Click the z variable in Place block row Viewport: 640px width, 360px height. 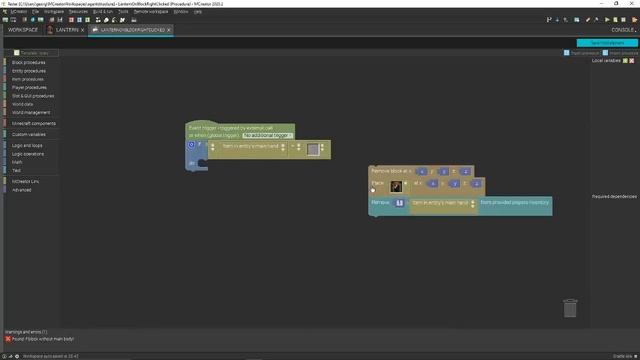click(476, 184)
